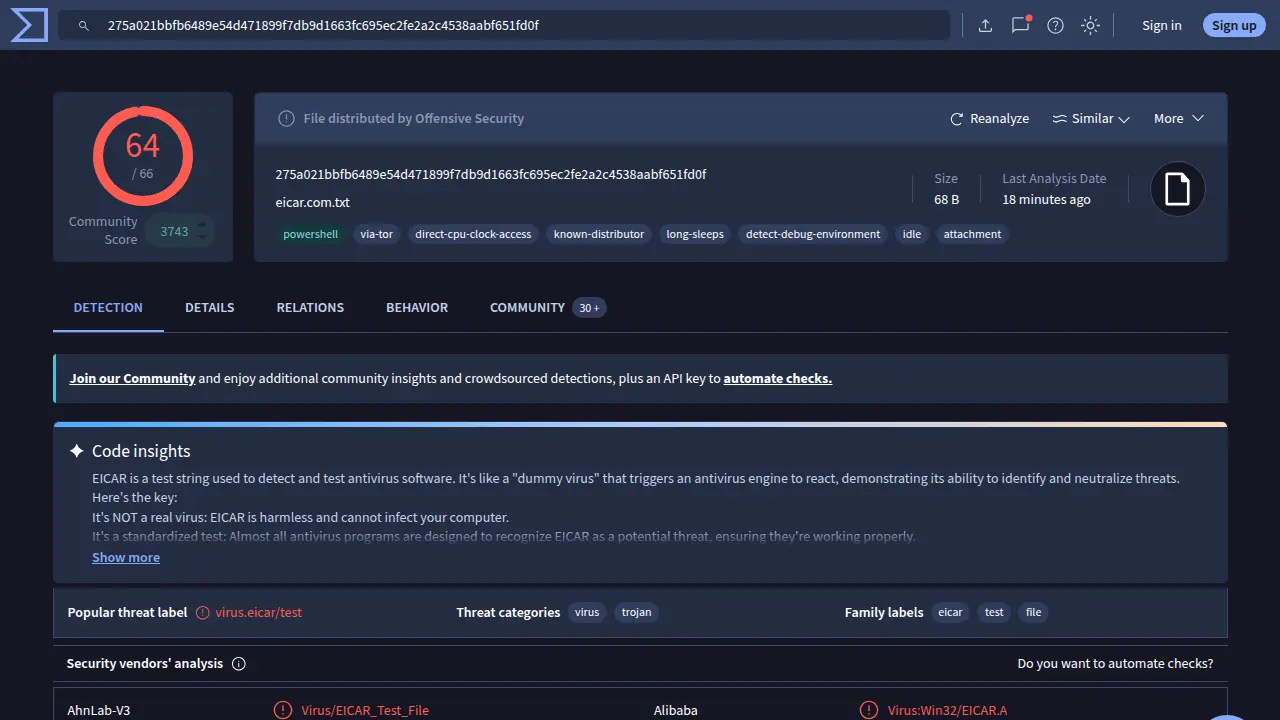Click the detect-debug-environment tag

click(813, 235)
